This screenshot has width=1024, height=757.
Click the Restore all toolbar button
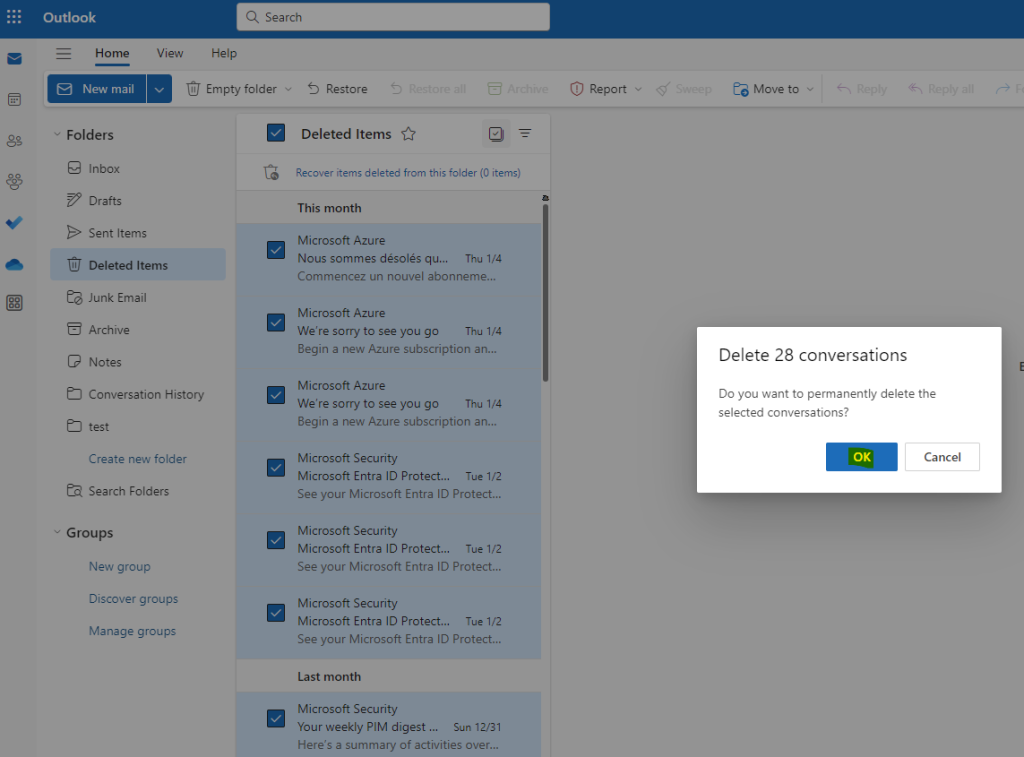coord(428,89)
